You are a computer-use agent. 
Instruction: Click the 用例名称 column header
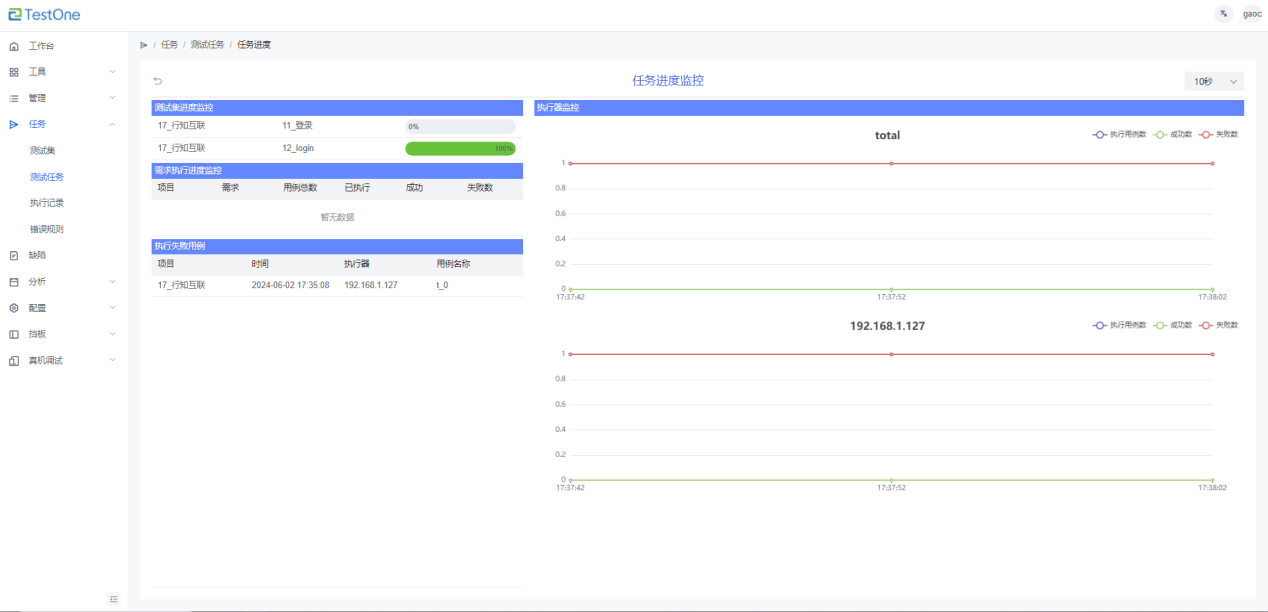(453, 264)
